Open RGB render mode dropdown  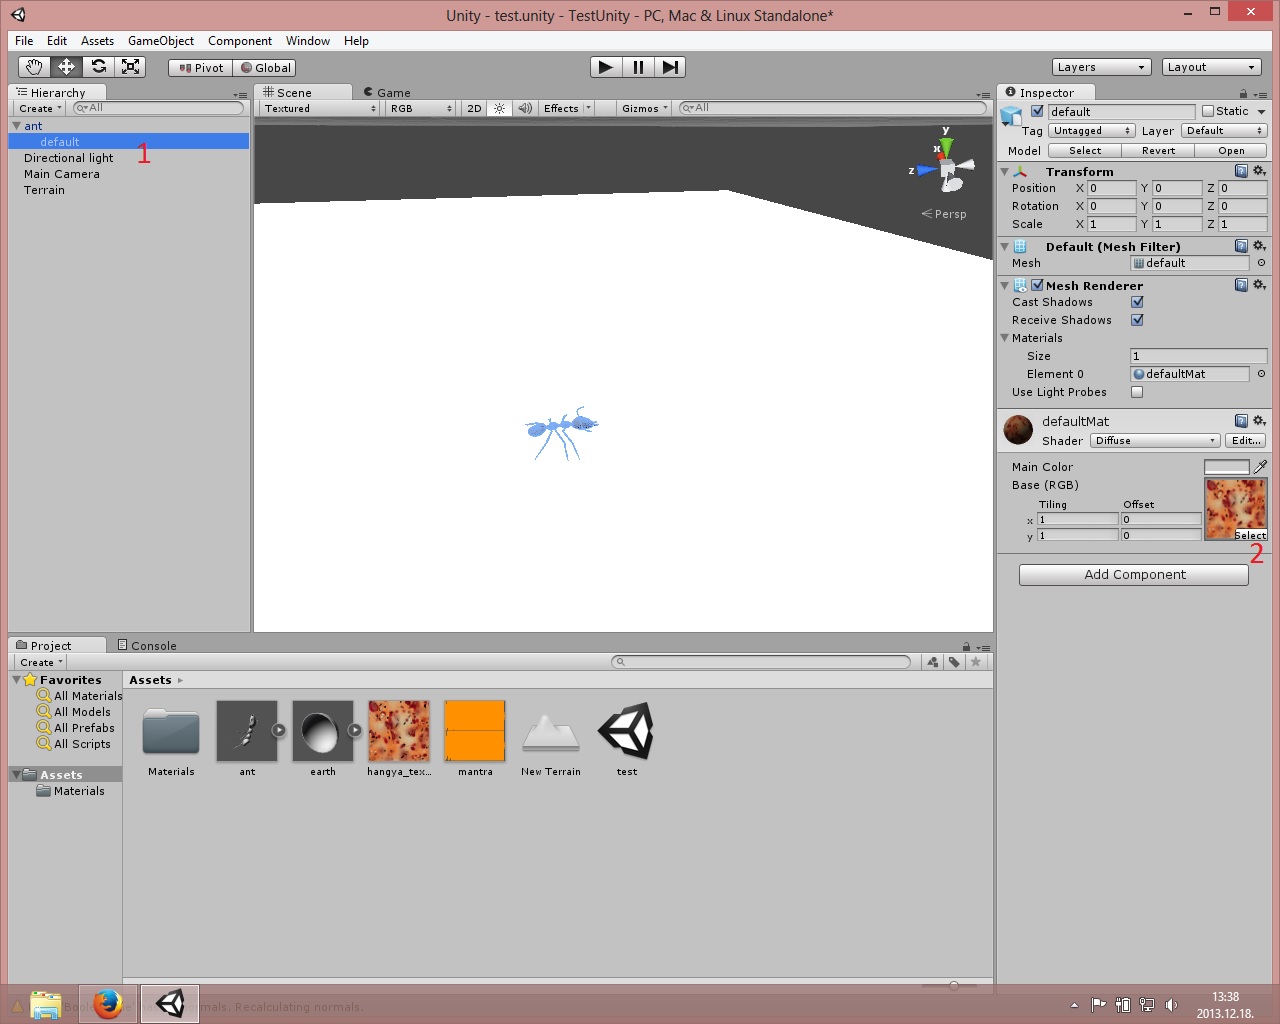421,108
